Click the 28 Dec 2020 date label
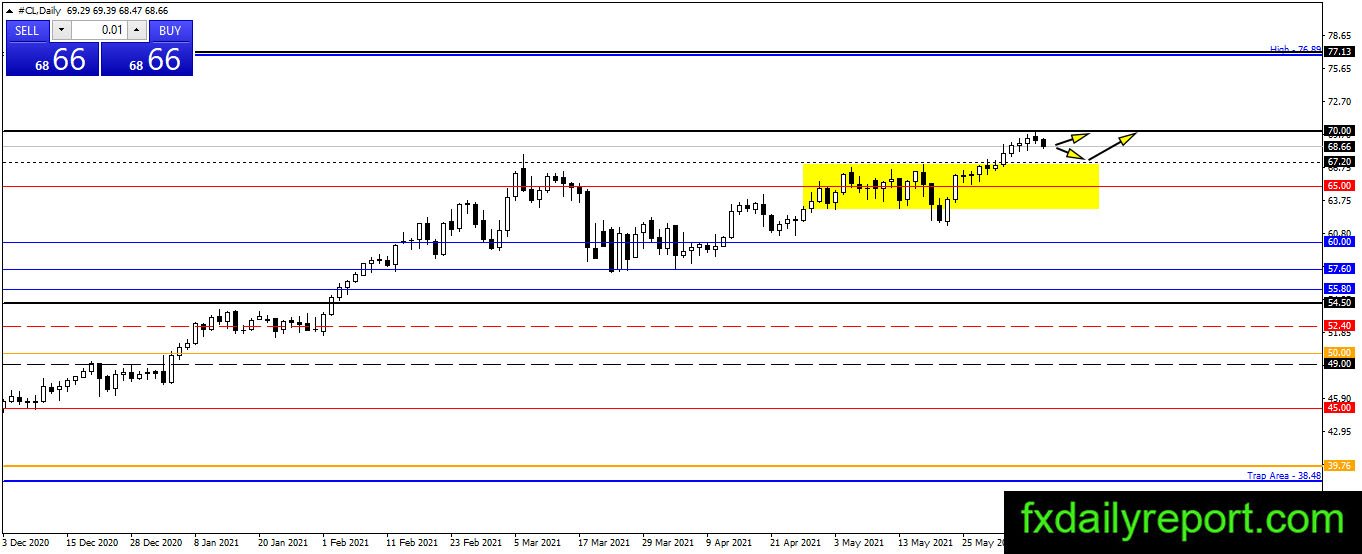 point(155,543)
